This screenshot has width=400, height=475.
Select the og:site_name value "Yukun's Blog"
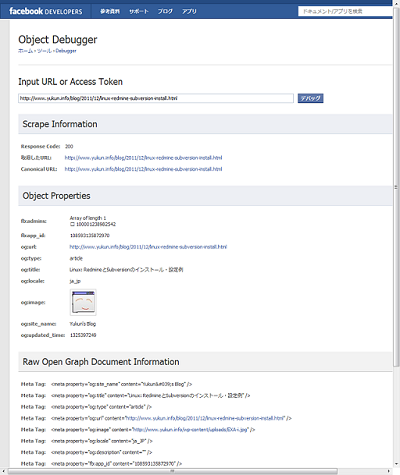83,324
